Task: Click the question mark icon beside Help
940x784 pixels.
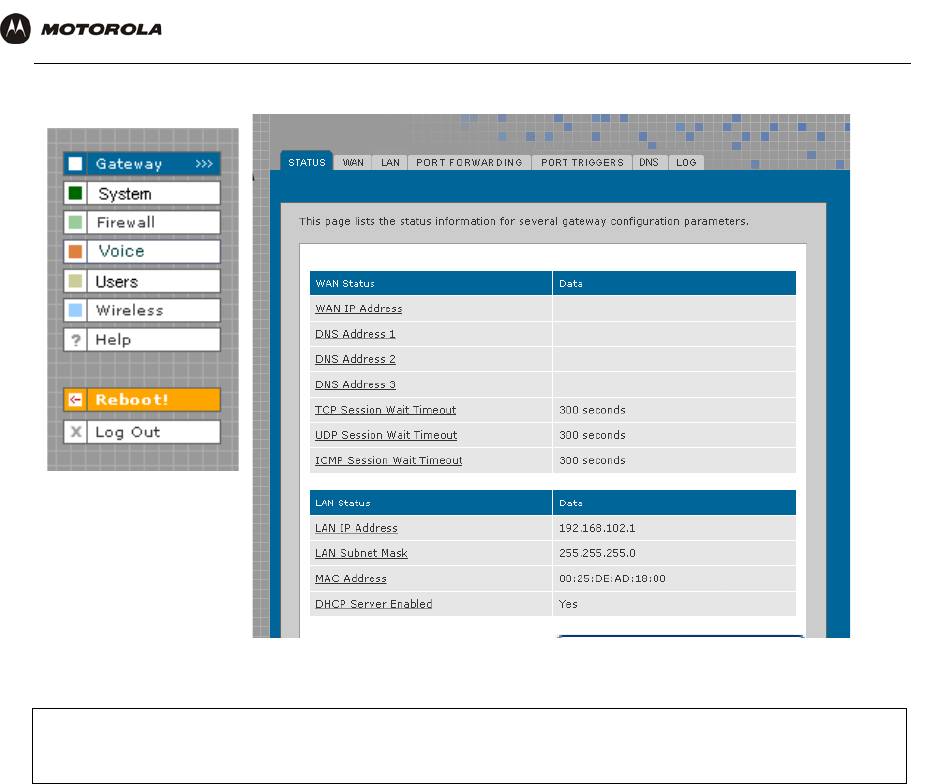Action: (x=76, y=340)
